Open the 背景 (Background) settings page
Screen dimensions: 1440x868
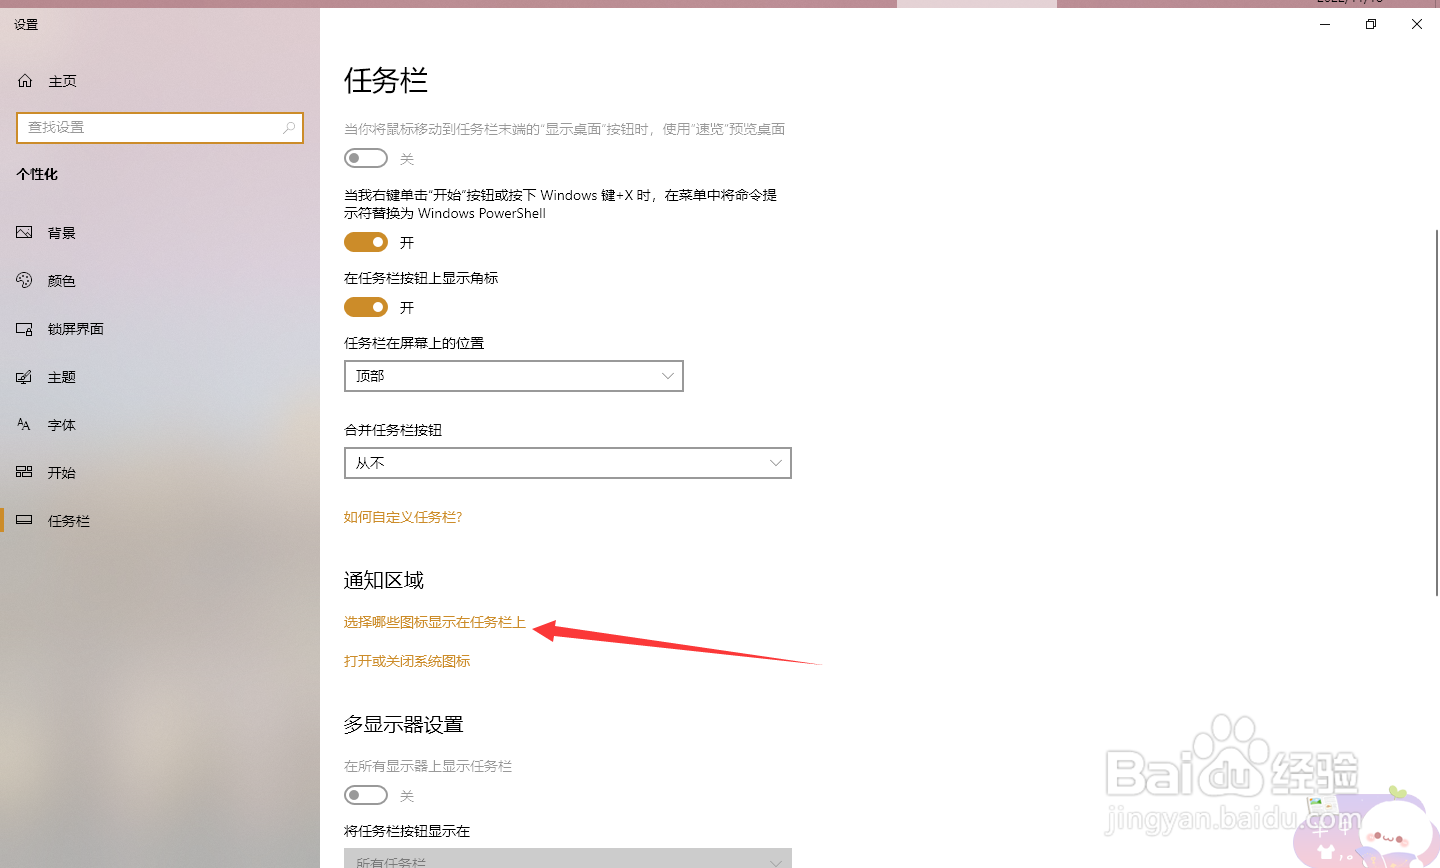tap(60, 232)
